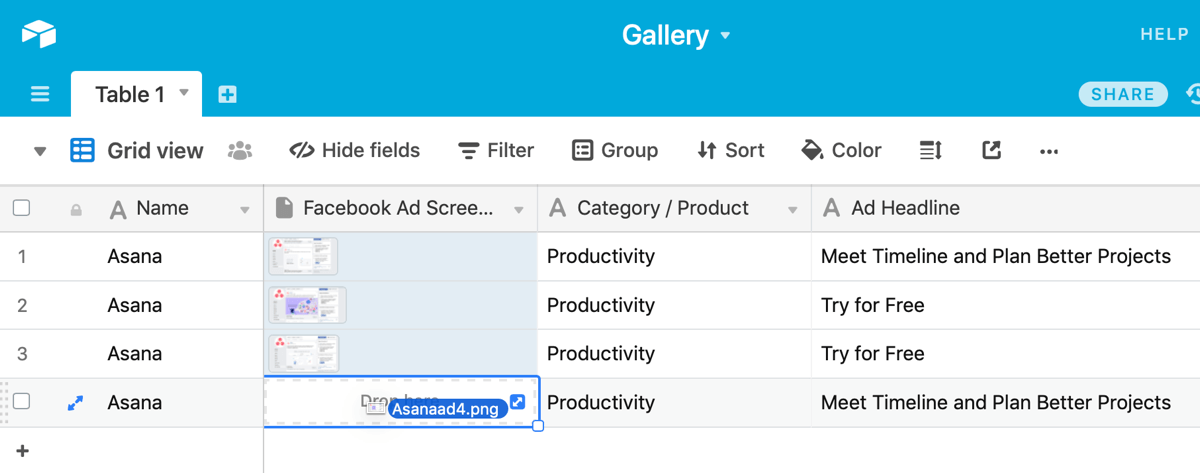Expand the views sidebar triangle

point(40,152)
